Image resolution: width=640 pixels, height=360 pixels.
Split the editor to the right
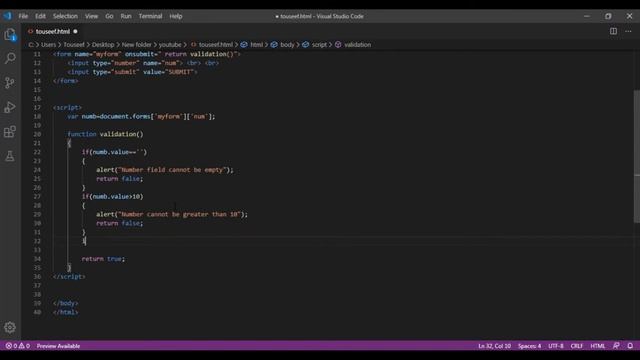(x=613, y=31)
